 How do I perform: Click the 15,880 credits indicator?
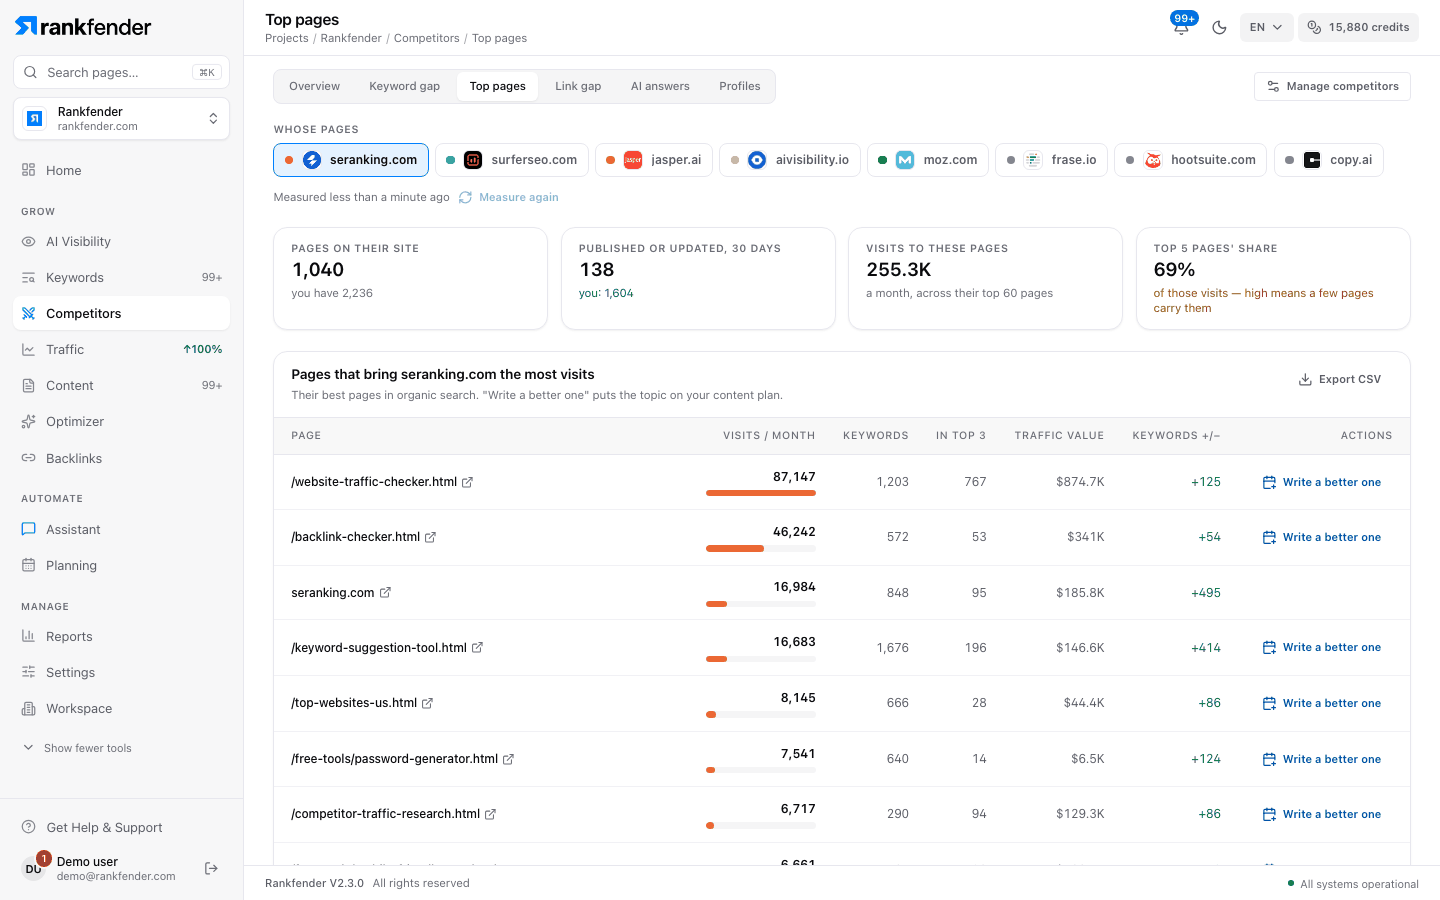pyautogui.click(x=1358, y=27)
